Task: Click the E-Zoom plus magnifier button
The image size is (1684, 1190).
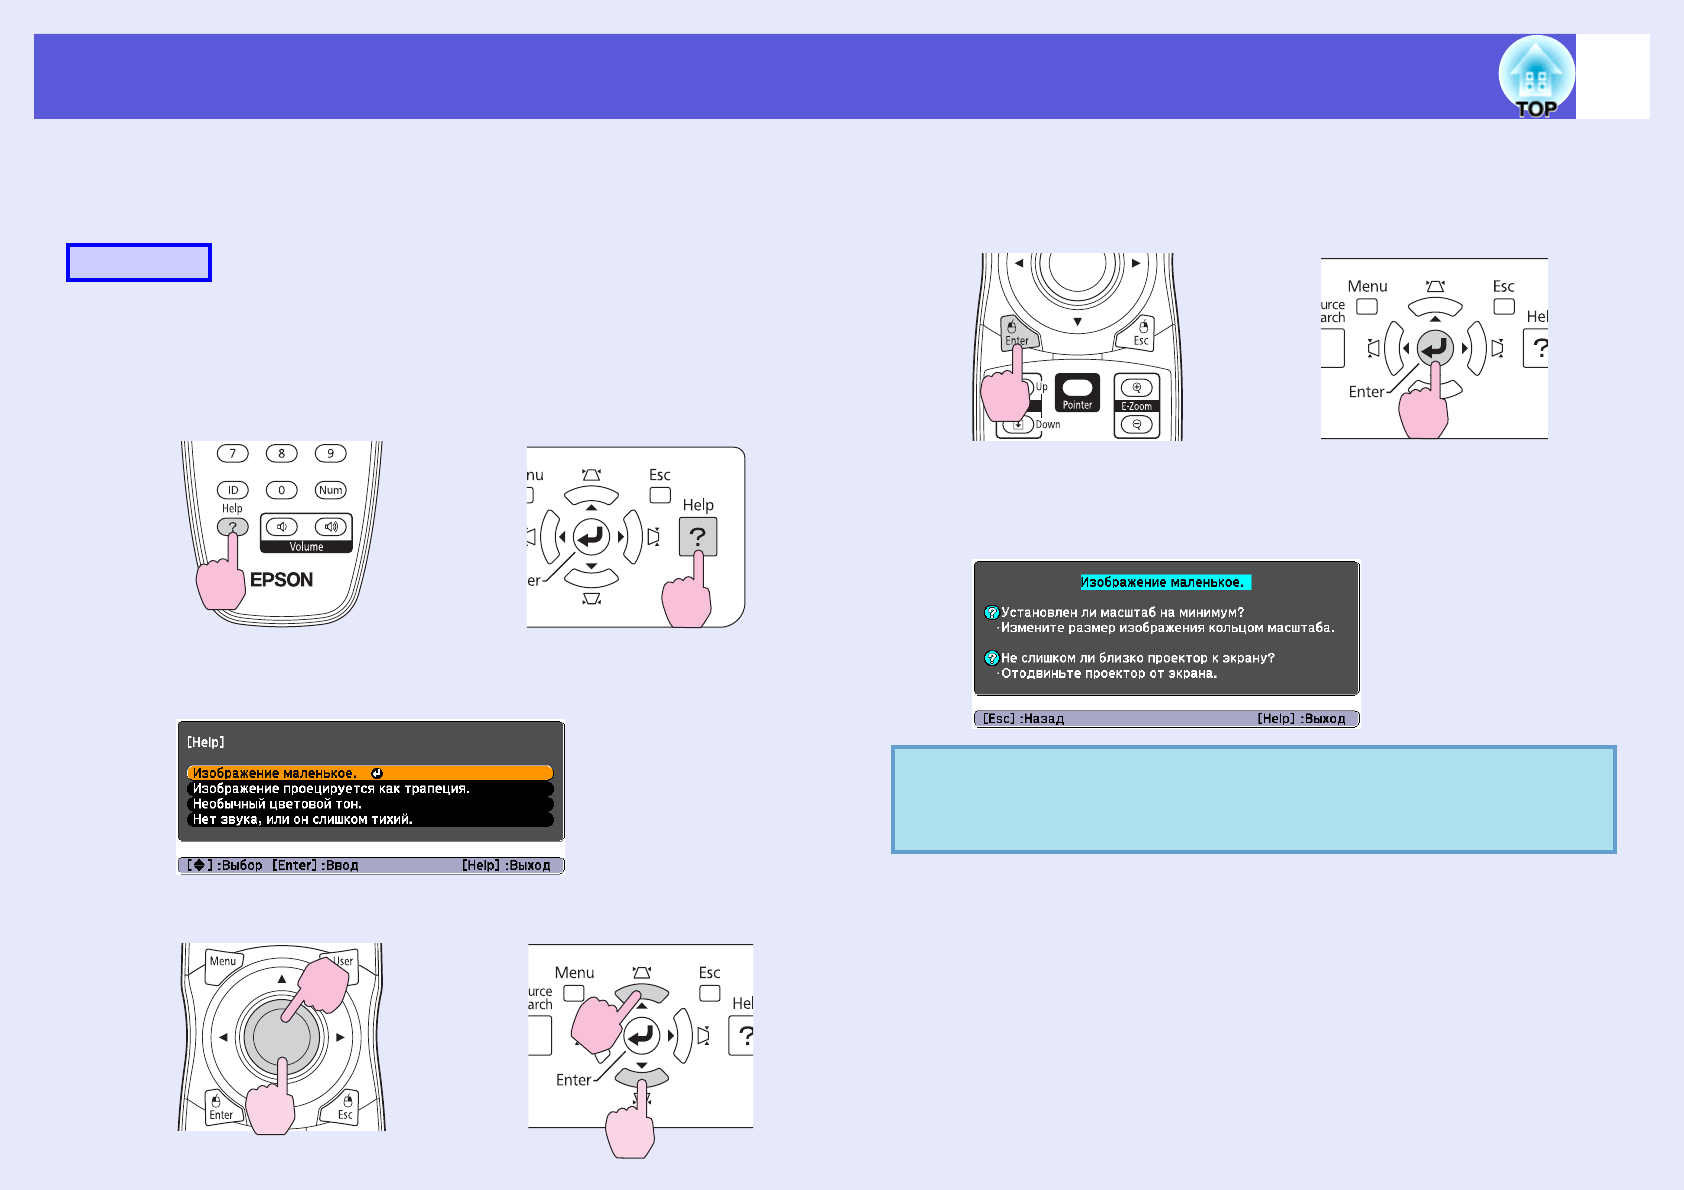Action: (x=1136, y=388)
